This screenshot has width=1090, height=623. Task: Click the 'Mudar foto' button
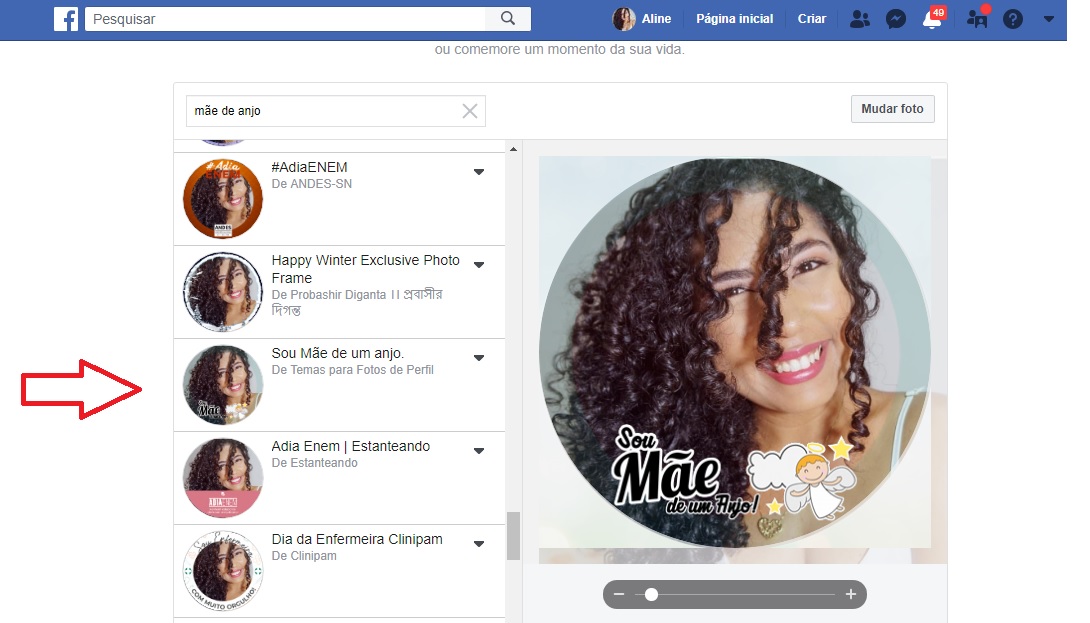(892, 108)
